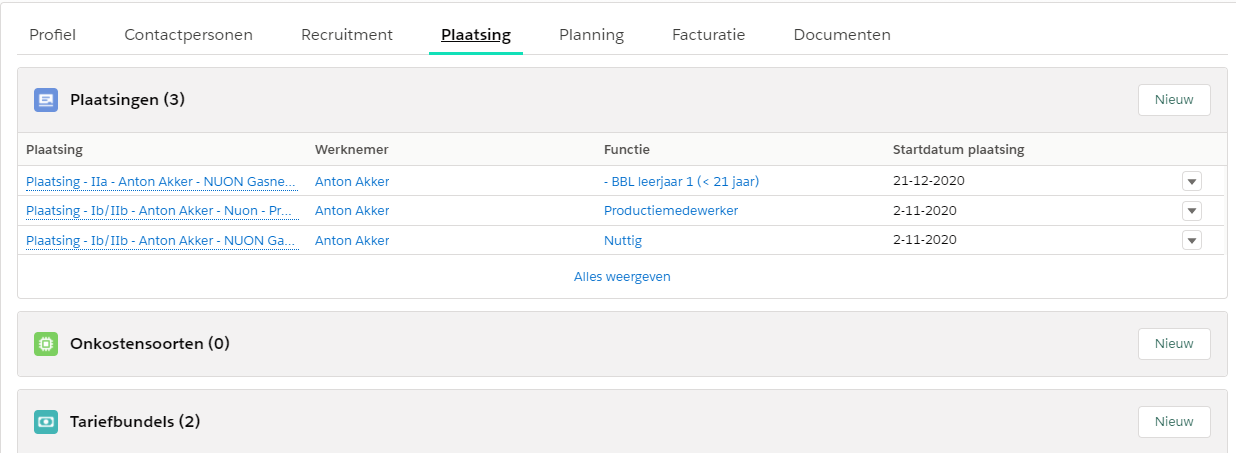Open the Facturatie tab
Viewport: 1236px width, 453px height.
(x=708, y=35)
